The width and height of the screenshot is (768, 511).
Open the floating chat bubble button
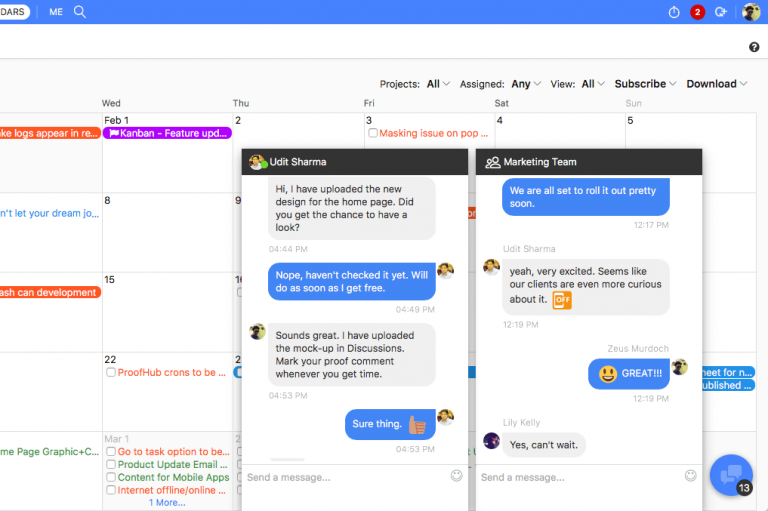click(x=731, y=474)
